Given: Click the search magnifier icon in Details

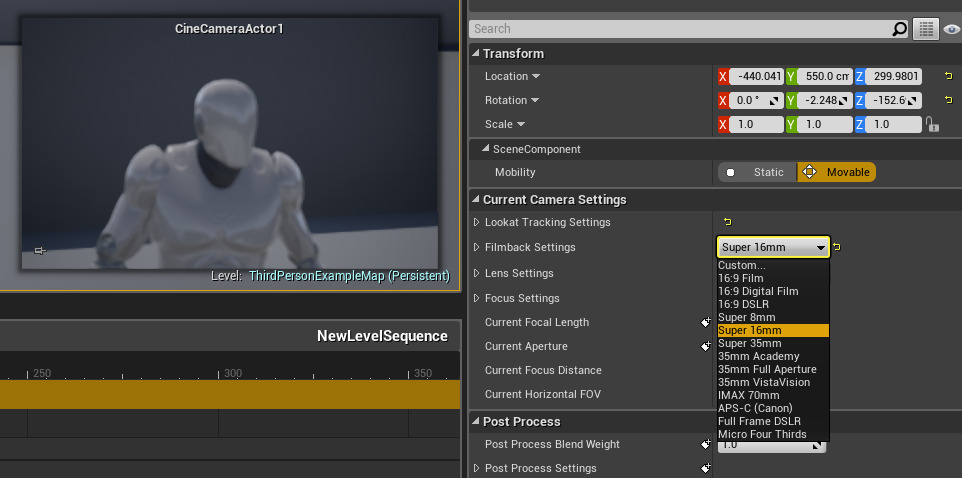Looking at the screenshot, I should click(899, 29).
